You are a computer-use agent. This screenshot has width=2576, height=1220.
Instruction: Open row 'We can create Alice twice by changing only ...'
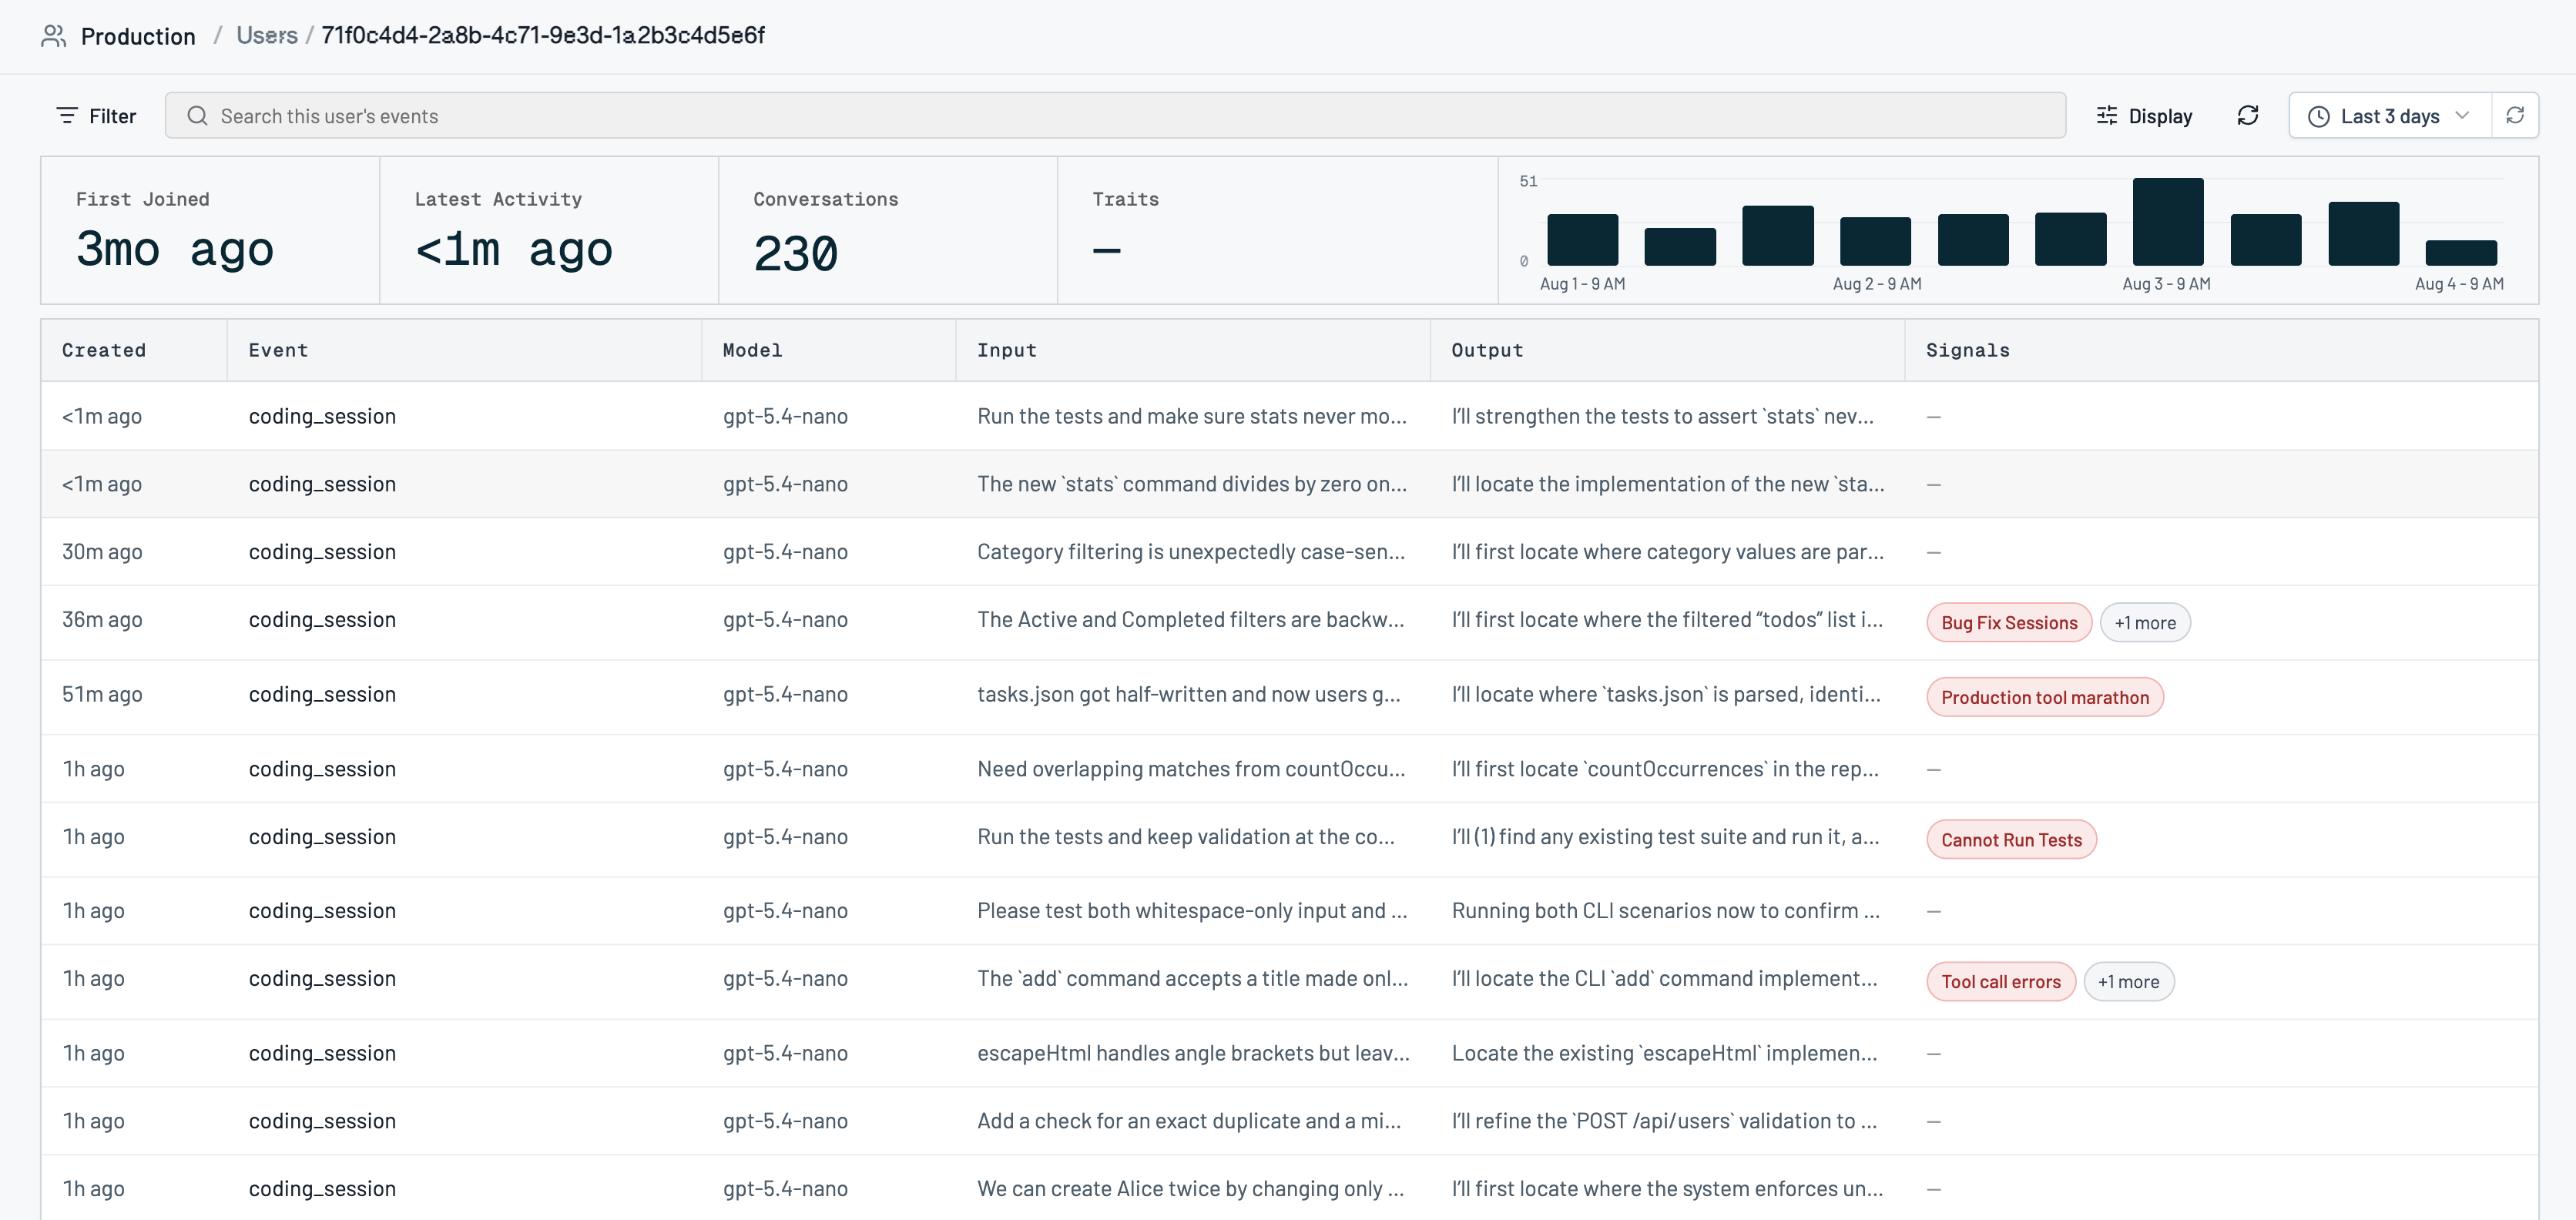click(1289, 1189)
